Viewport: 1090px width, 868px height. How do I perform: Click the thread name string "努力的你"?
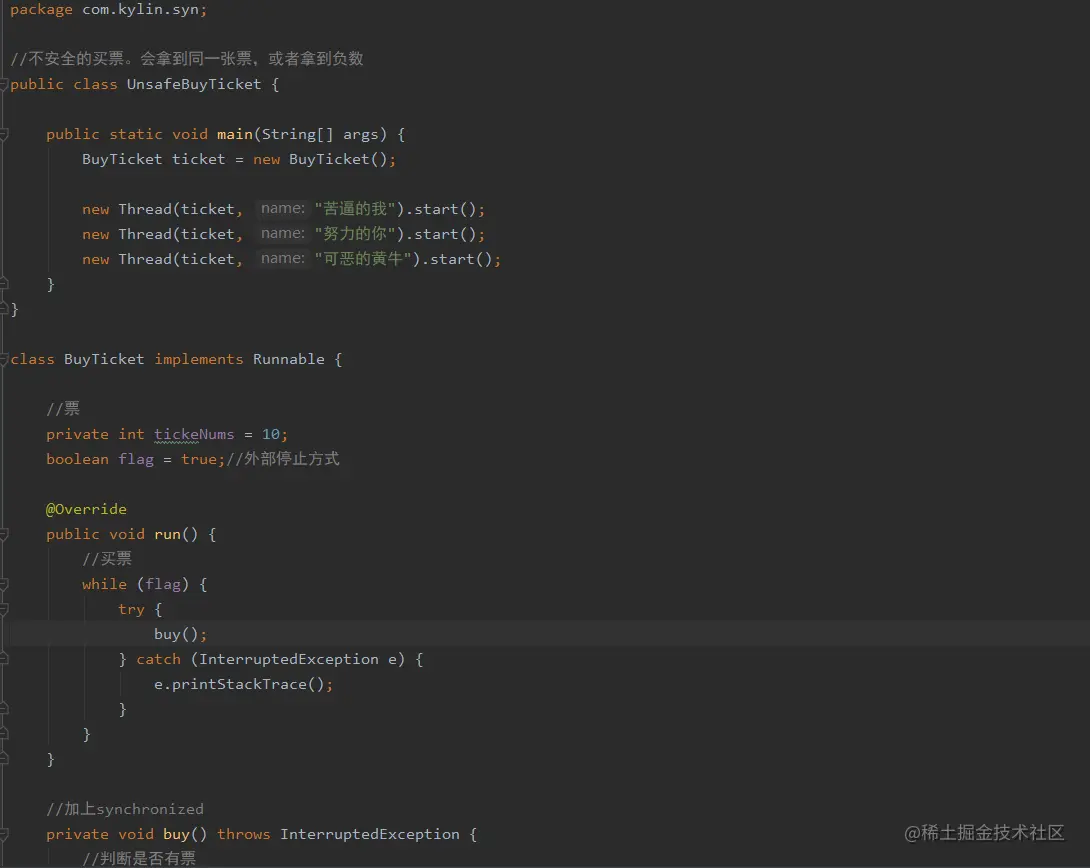click(355, 234)
